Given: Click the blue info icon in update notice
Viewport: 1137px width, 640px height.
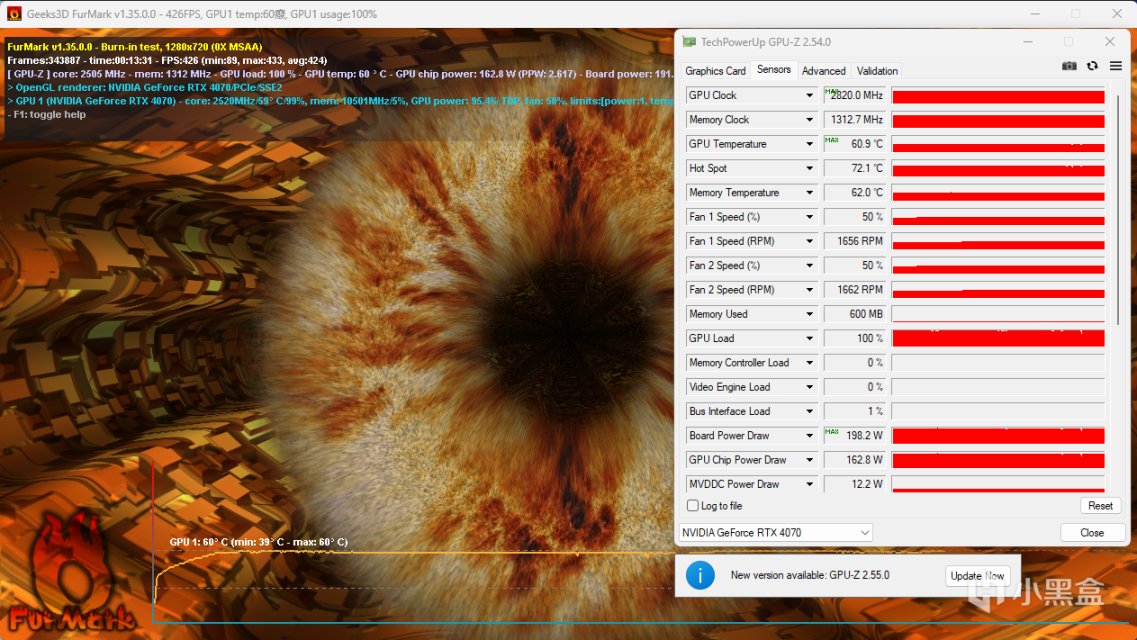Looking at the screenshot, I should click(700, 575).
